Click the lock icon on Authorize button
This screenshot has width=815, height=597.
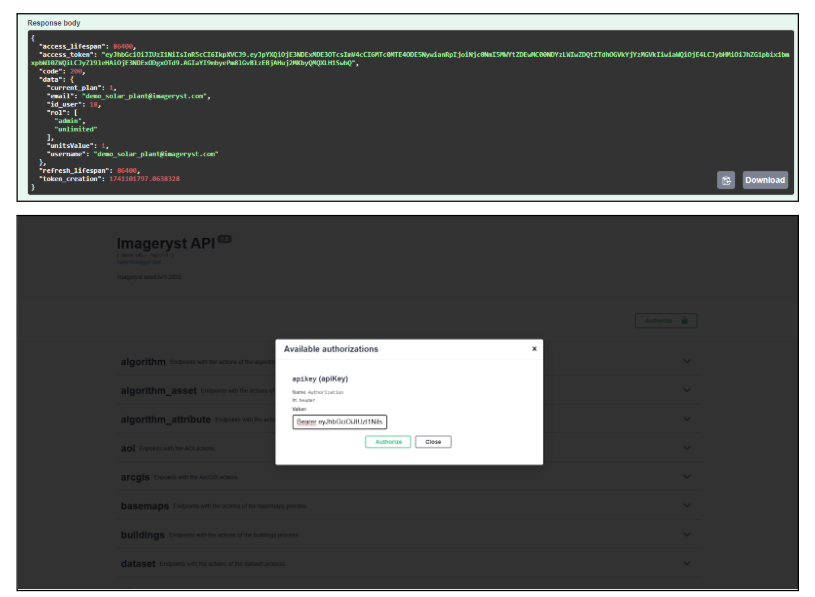tap(685, 321)
